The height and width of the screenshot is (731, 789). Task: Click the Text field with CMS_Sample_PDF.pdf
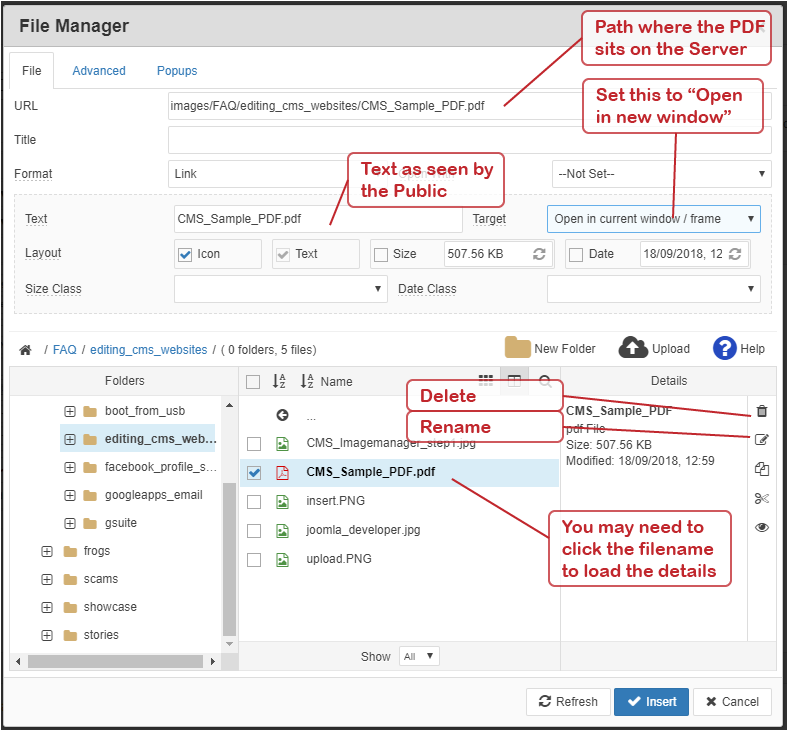coord(318,219)
